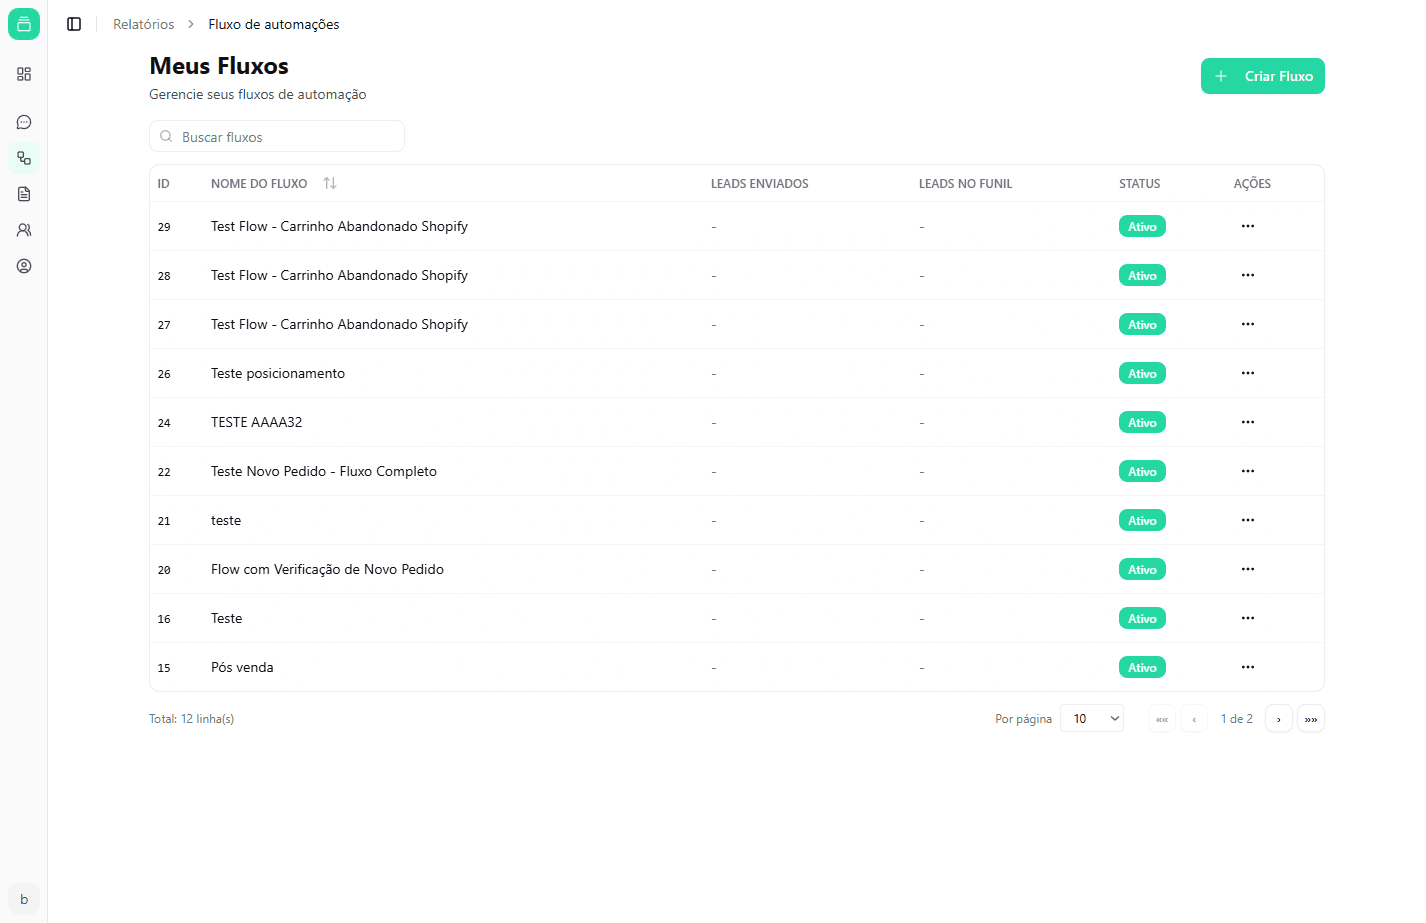The image size is (1426, 923).
Task: Sort by flow name arrows icon
Action: coord(330,183)
